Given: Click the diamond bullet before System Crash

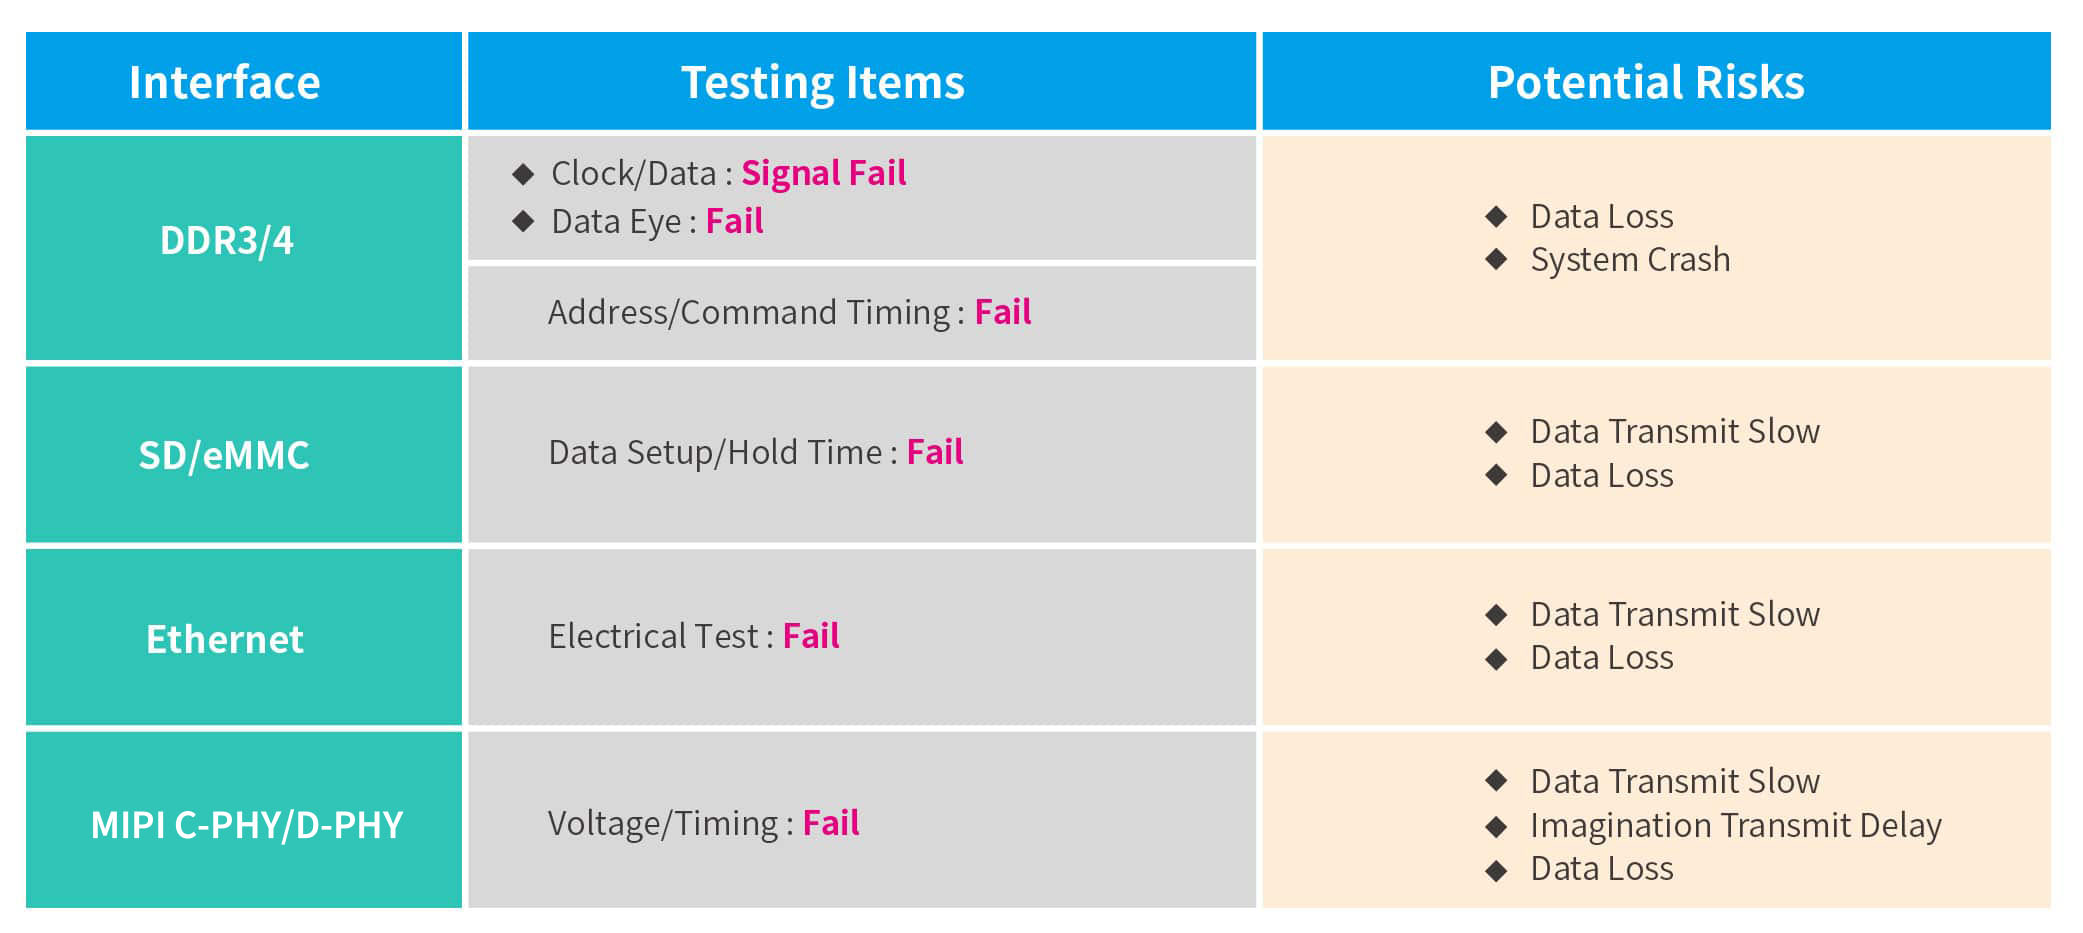Looking at the screenshot, I should point(1496,260).
